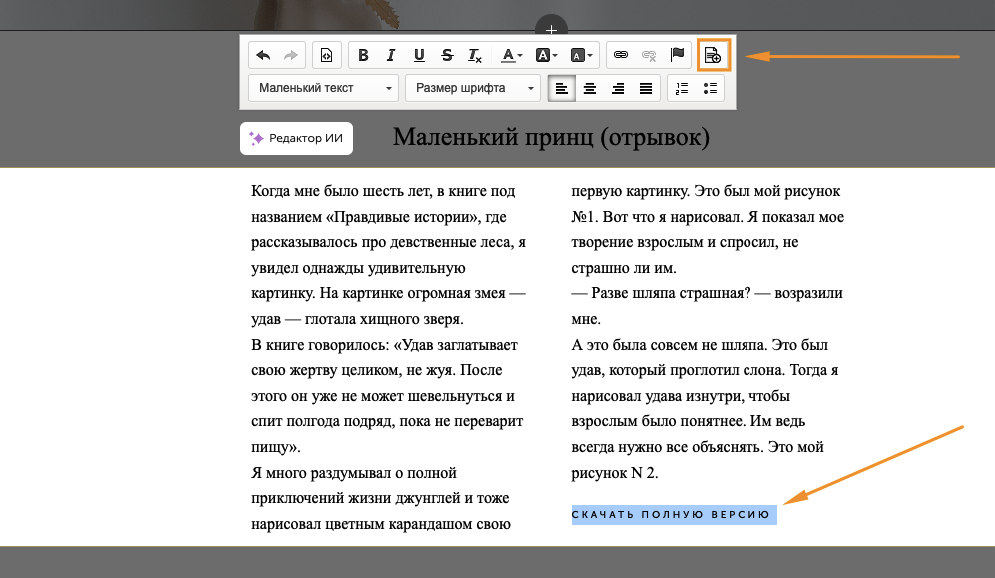Justify the text to full width
The width and height of the screenshot is (995, 578).
pos(646,88)
